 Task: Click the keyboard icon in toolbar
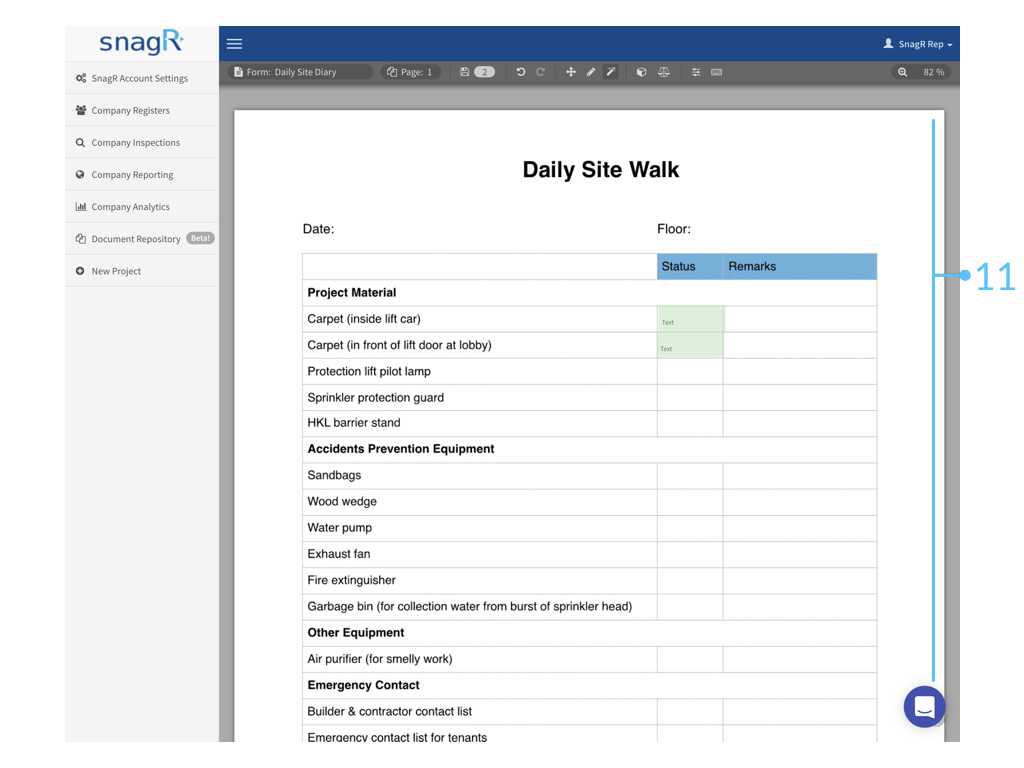(x=716, y=72)
